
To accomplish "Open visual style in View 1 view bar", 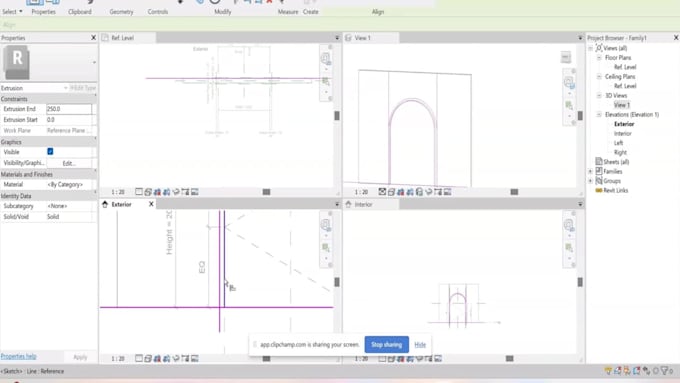I will (391, 192).
